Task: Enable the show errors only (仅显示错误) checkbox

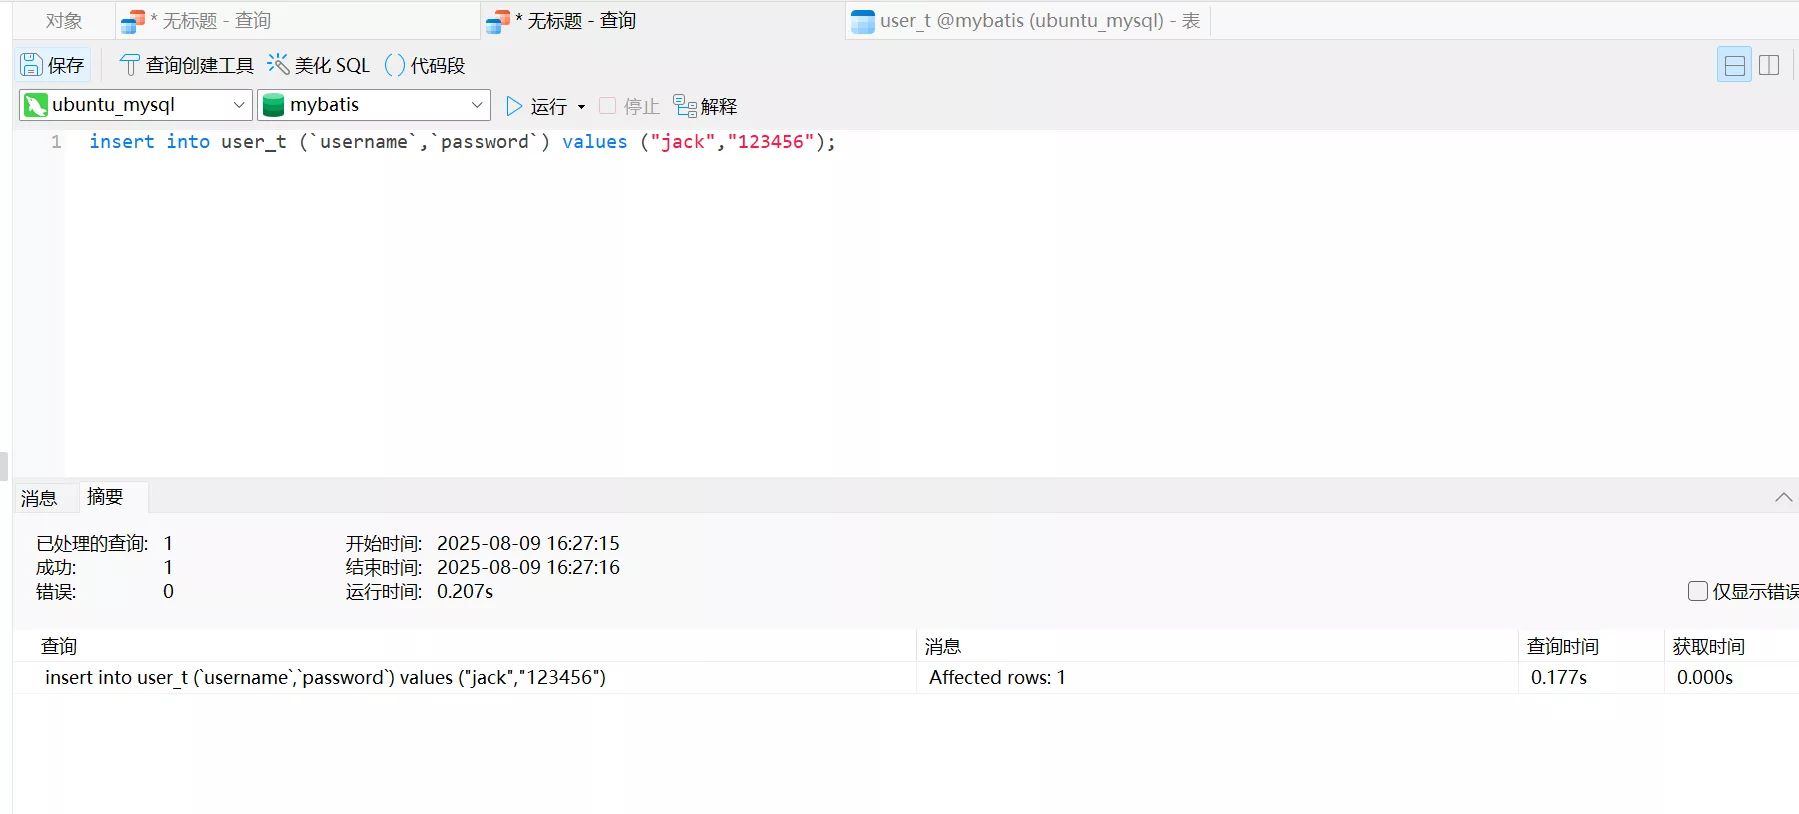Action: pyautogui.click(x=1697, y=591)
